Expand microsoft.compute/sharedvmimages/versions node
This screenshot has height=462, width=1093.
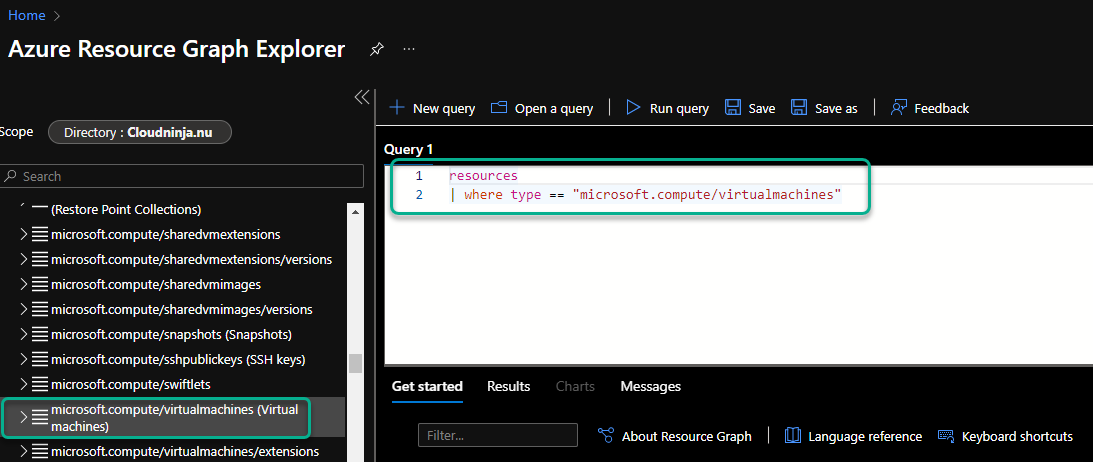[24, 309]
